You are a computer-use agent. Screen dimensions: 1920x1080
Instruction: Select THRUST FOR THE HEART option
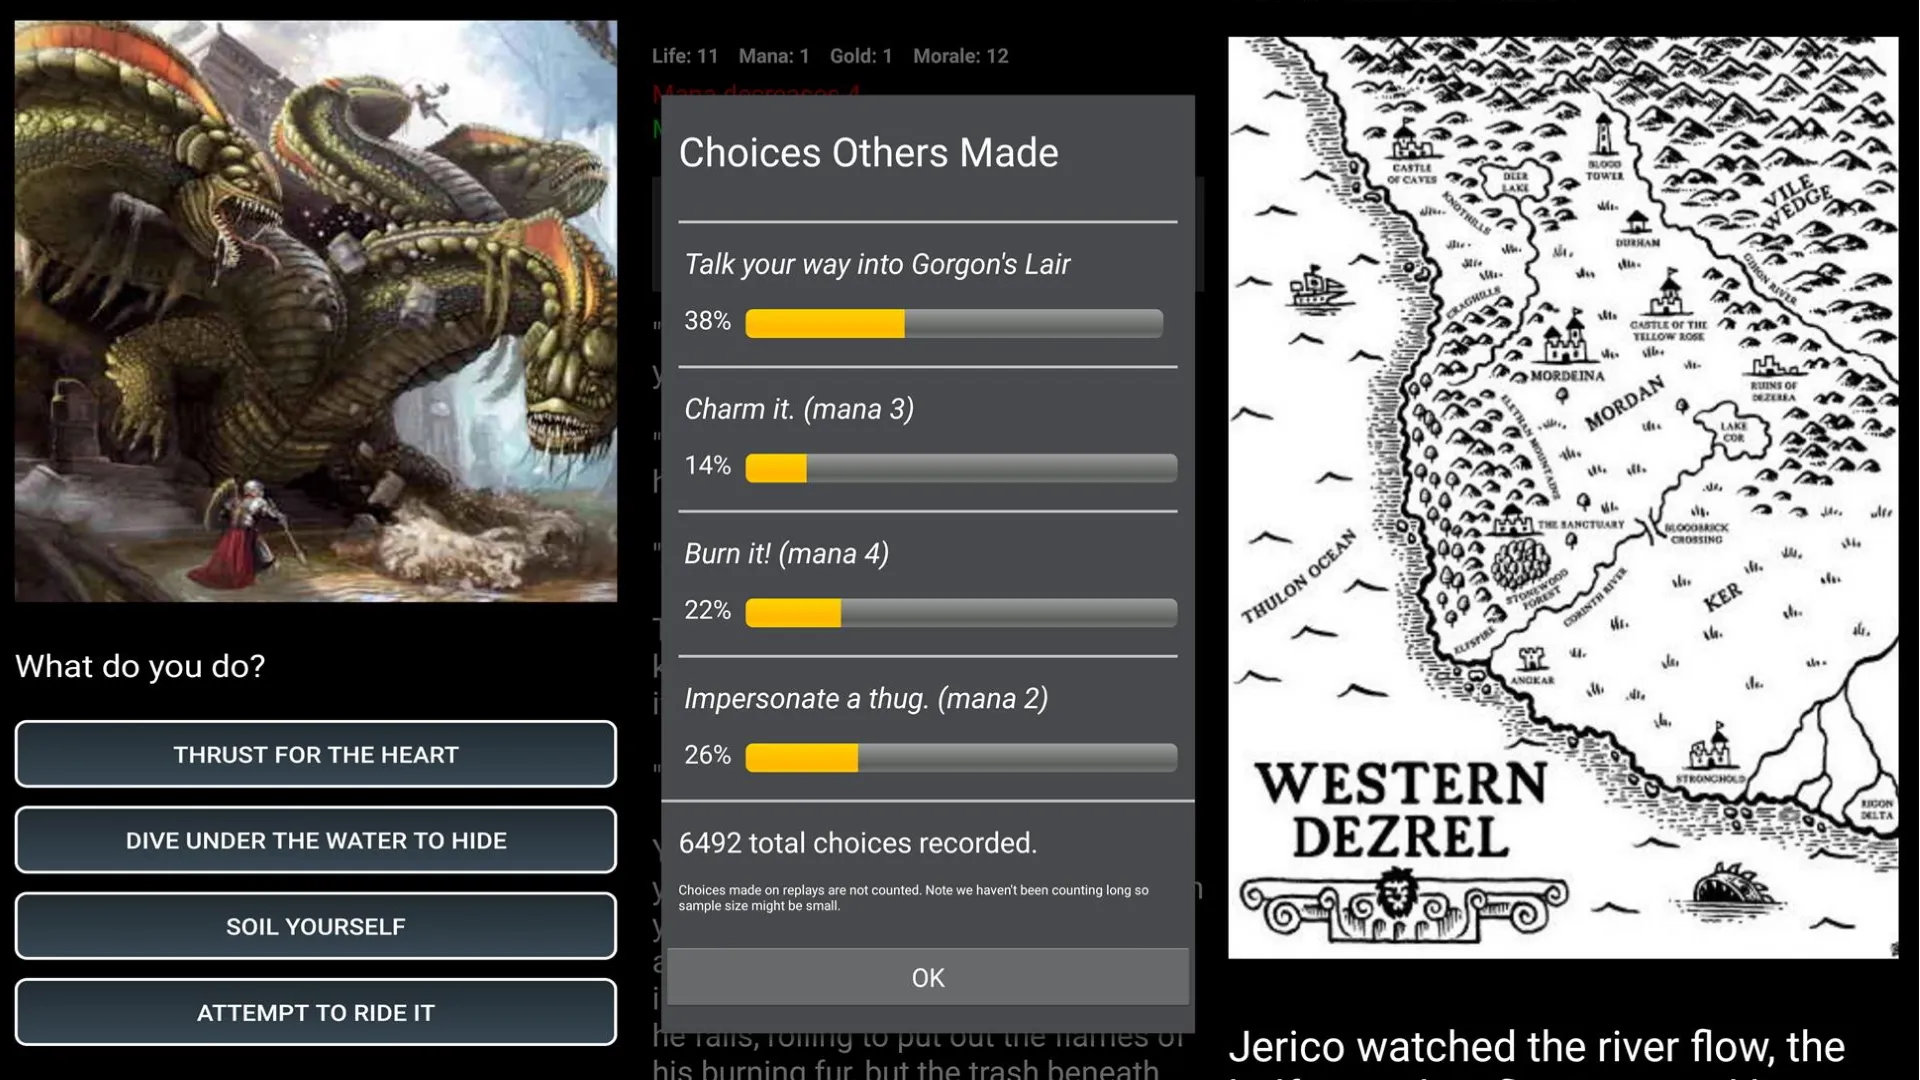(x=316, y=754)
